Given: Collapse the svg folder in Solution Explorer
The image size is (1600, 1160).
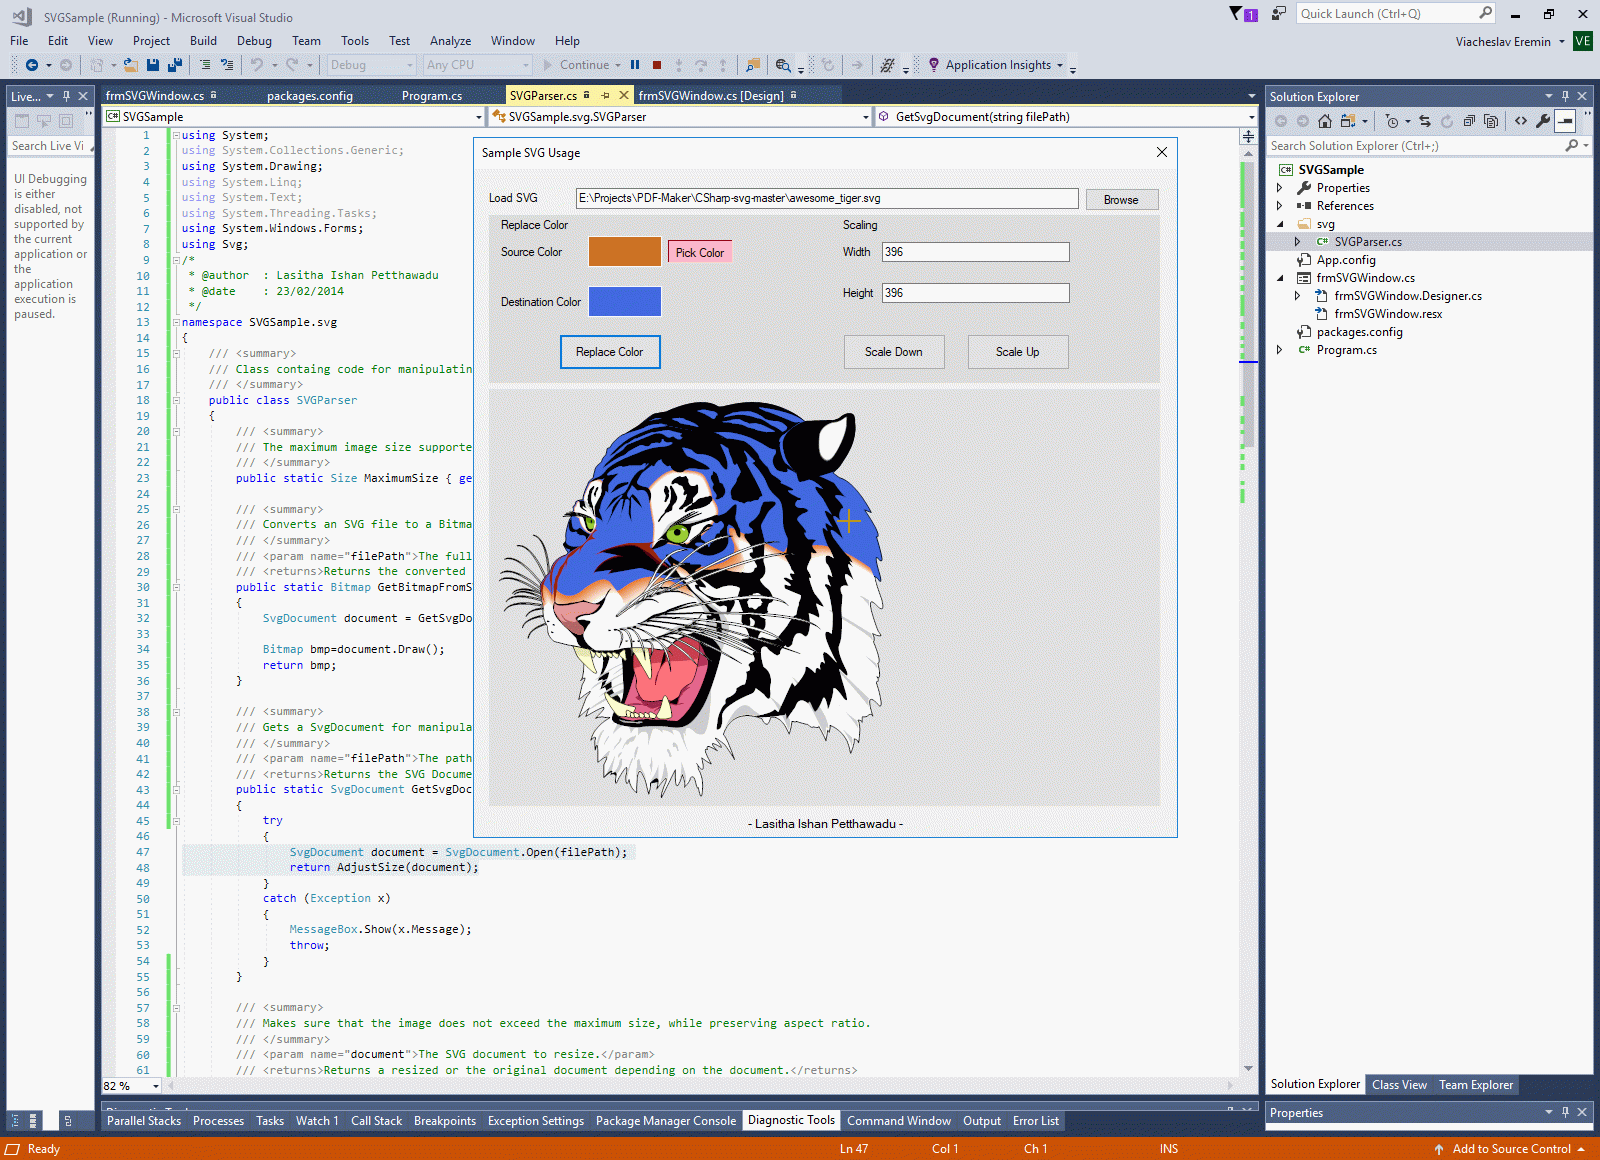Looking at the screenshot, I should (x=1280, y=224).
